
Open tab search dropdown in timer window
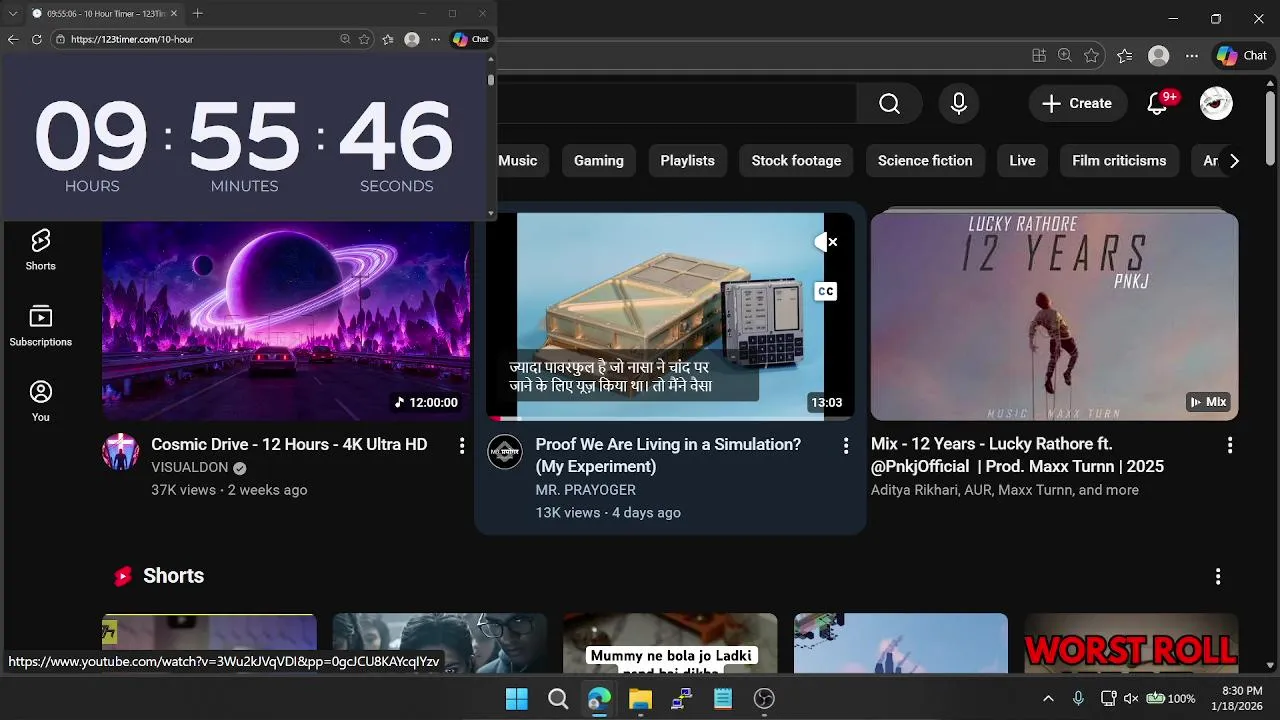[13, 13]
